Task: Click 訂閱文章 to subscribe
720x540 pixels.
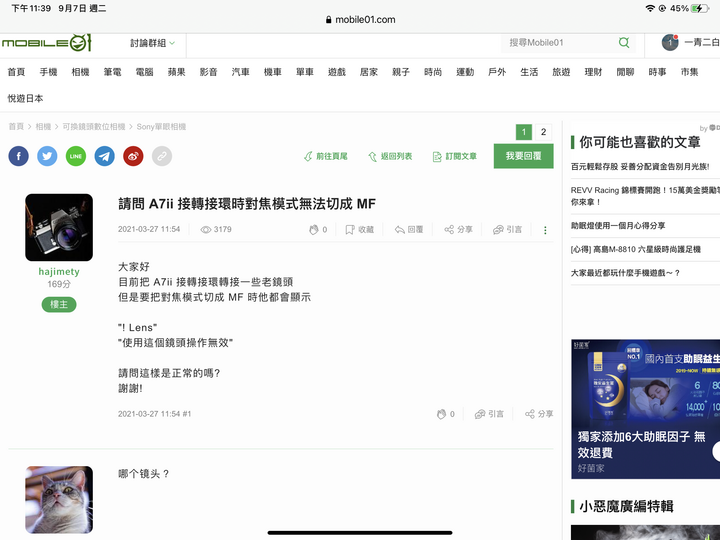Action: tap(455, 157)
